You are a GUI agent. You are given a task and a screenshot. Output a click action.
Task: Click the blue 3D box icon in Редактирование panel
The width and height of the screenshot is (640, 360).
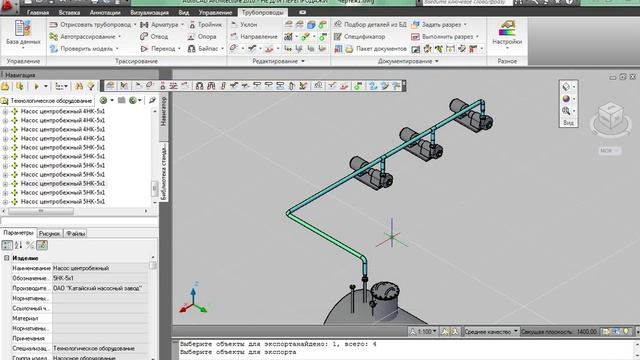(x=311, y=25)
